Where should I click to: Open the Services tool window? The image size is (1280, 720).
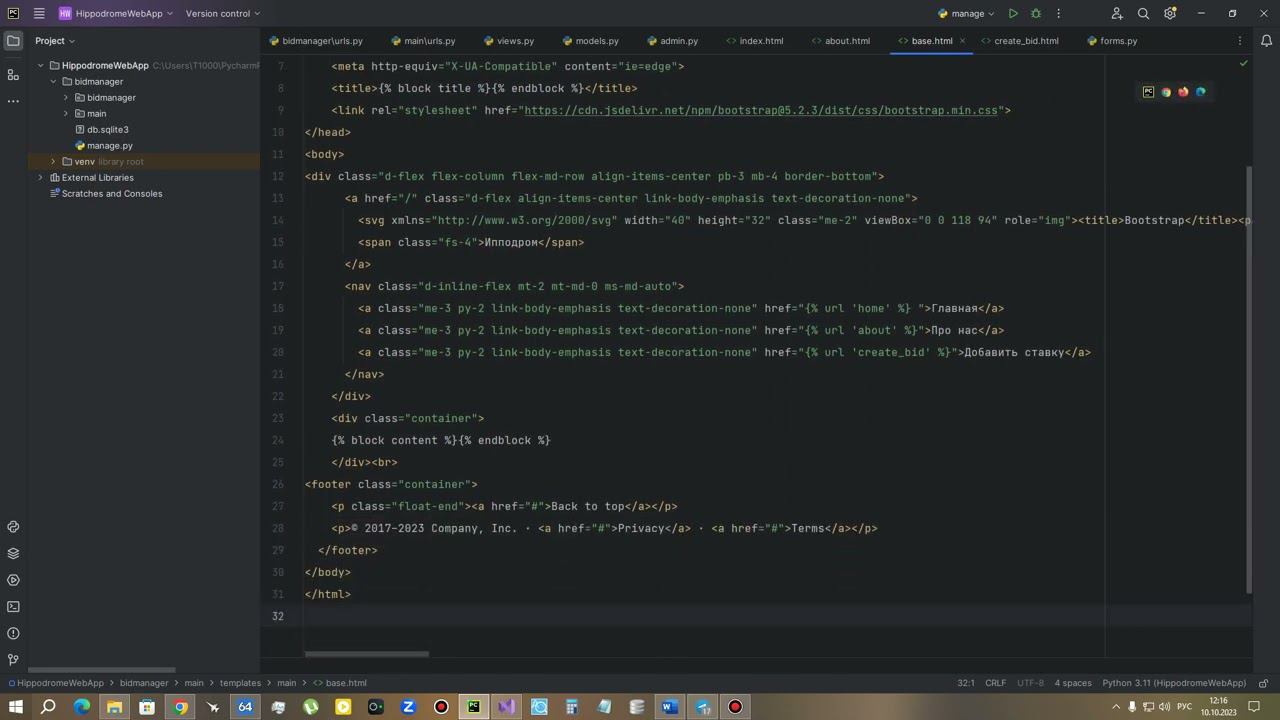pyautogui.click(x=13, y=580)
